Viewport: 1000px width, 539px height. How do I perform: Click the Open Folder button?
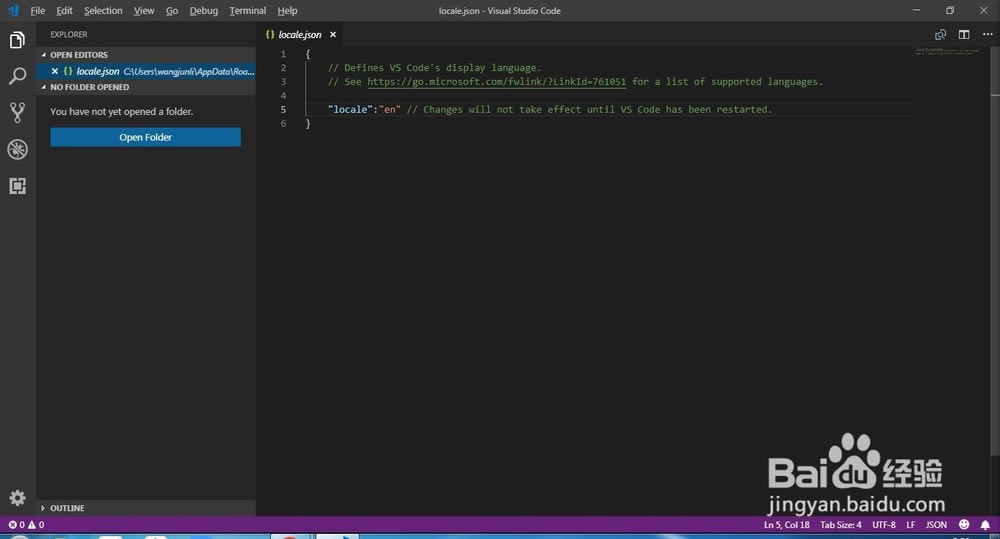click(145, 137)
